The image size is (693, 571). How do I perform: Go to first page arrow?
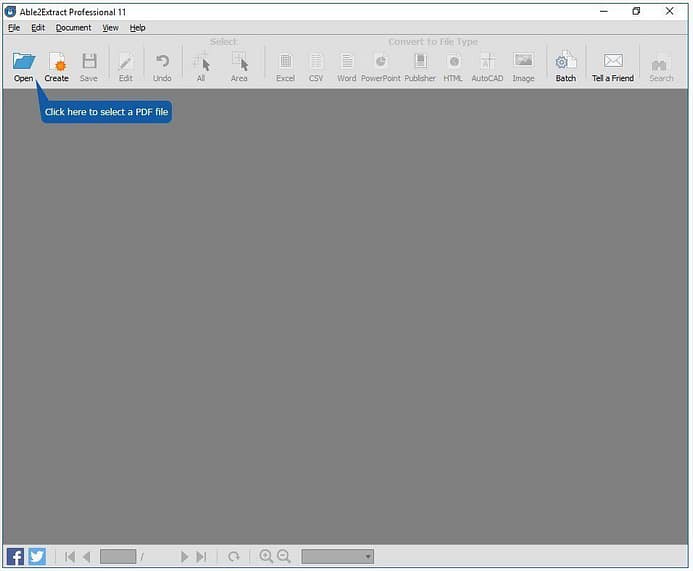click(x=69, y=557)
